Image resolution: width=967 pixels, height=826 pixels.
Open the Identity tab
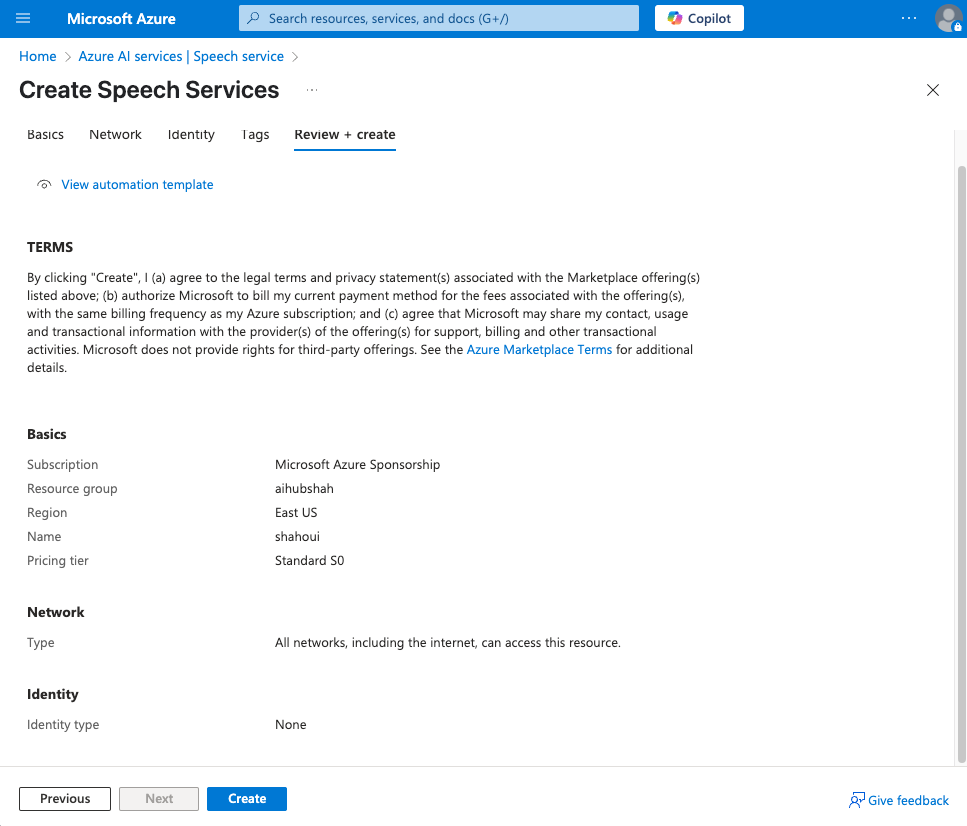(191, 135)
